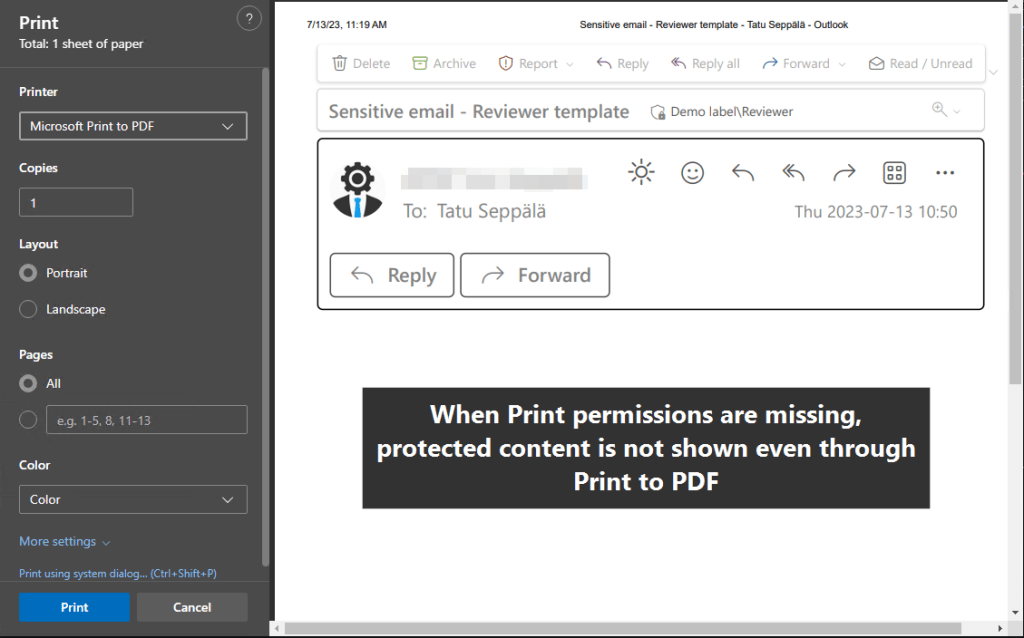Select Portrait layout orientation
Image resolution: width=1024 pixels, height=638 pixels.
pyautogui.click(x=28, y=272)
